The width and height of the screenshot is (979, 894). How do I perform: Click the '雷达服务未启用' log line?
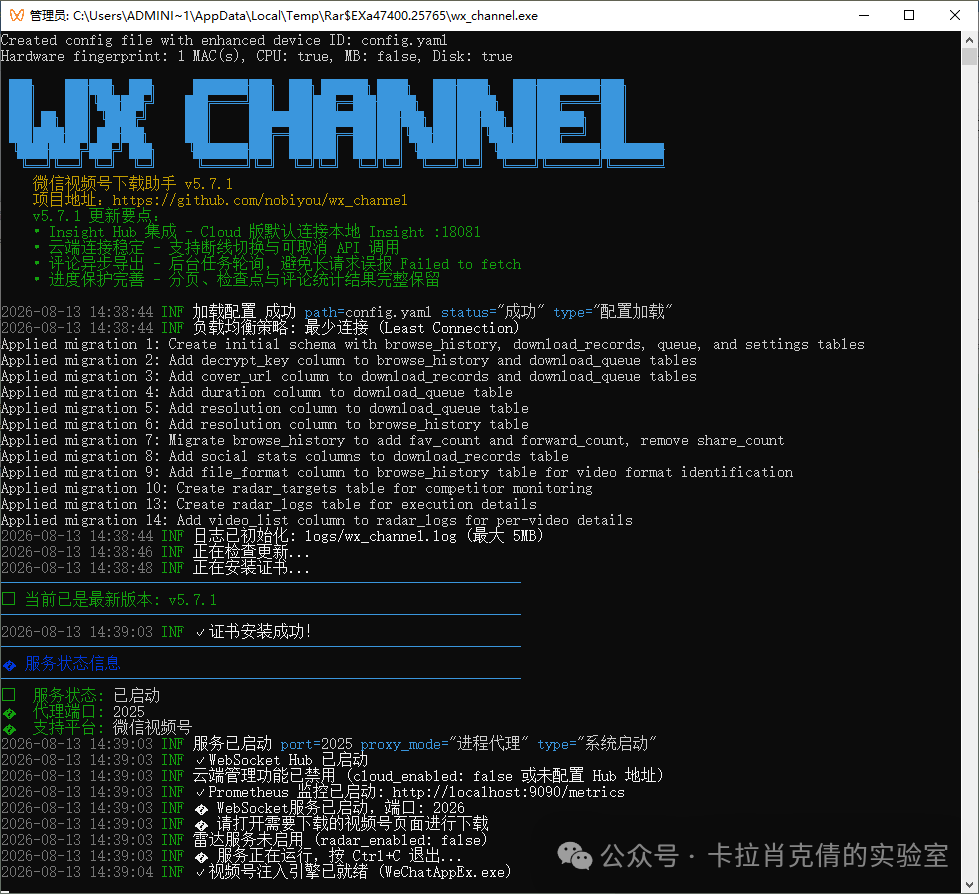[245, 840]
